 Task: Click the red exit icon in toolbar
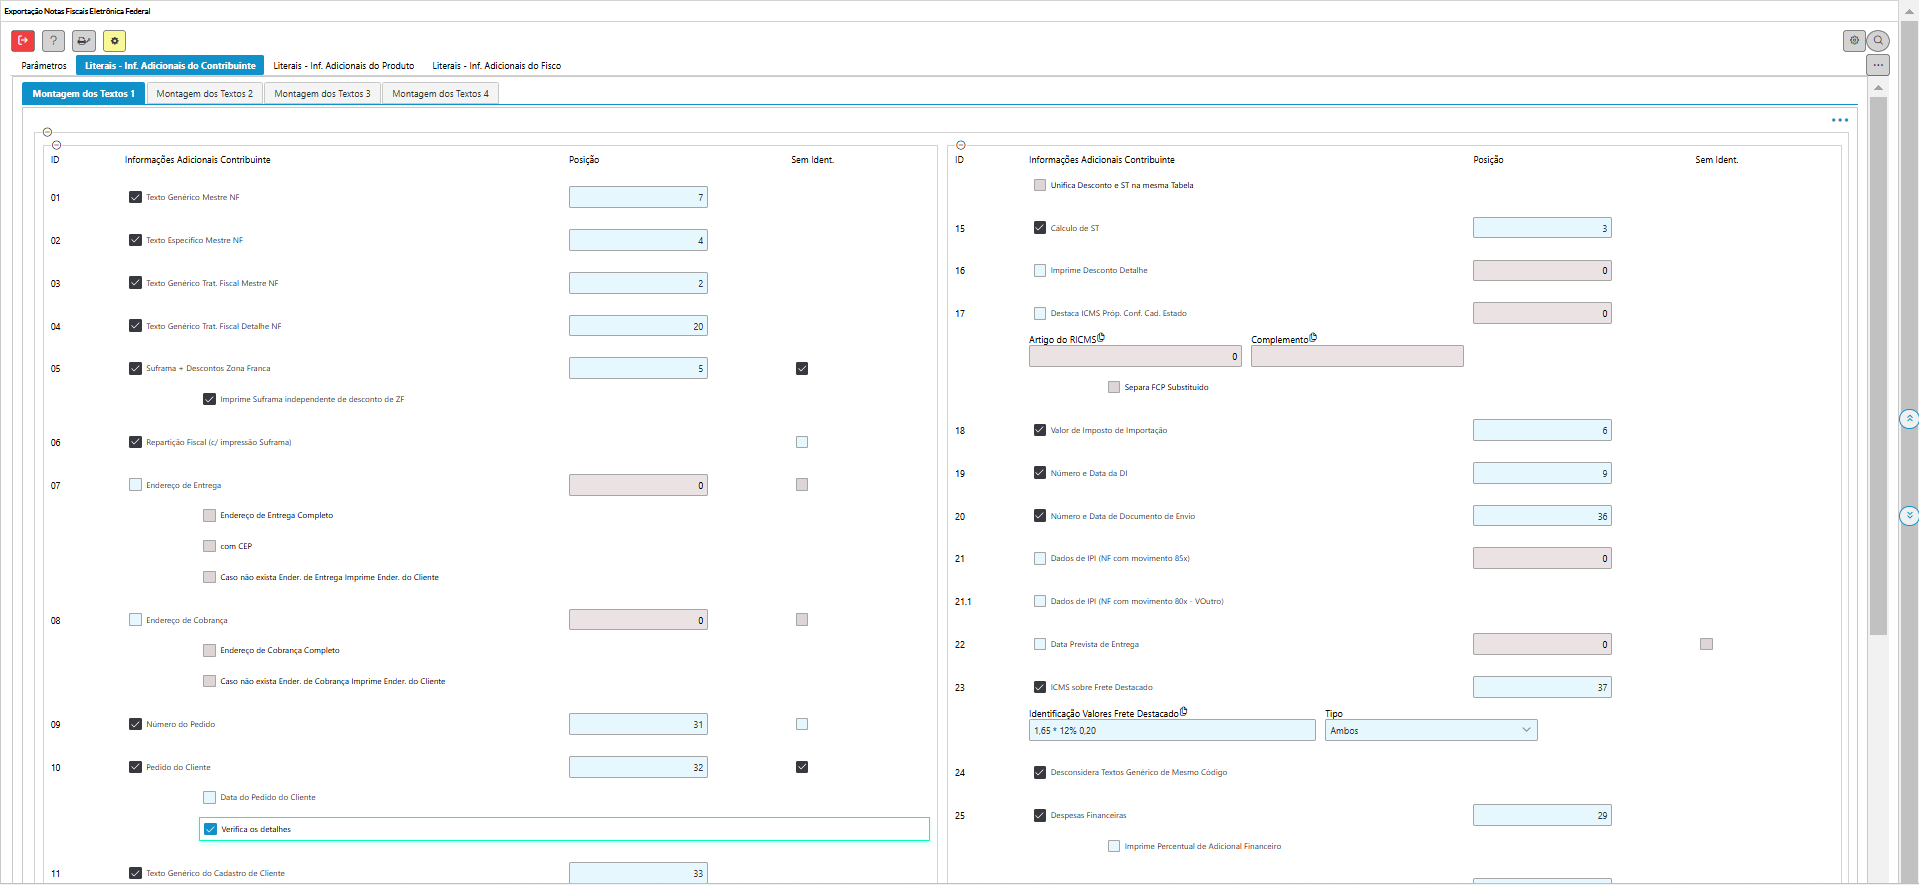[x=23, y=41]
